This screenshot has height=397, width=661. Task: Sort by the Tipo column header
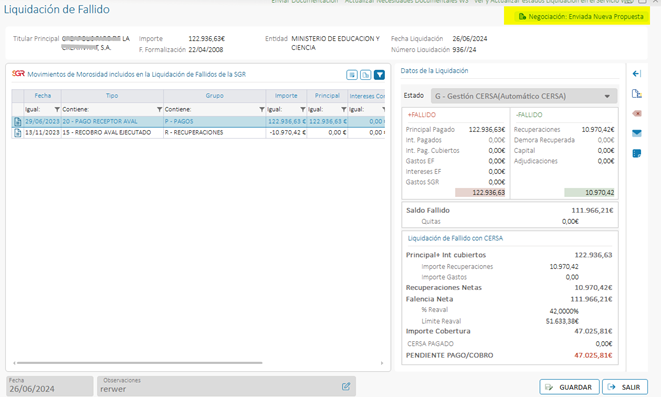click(112, 96)
